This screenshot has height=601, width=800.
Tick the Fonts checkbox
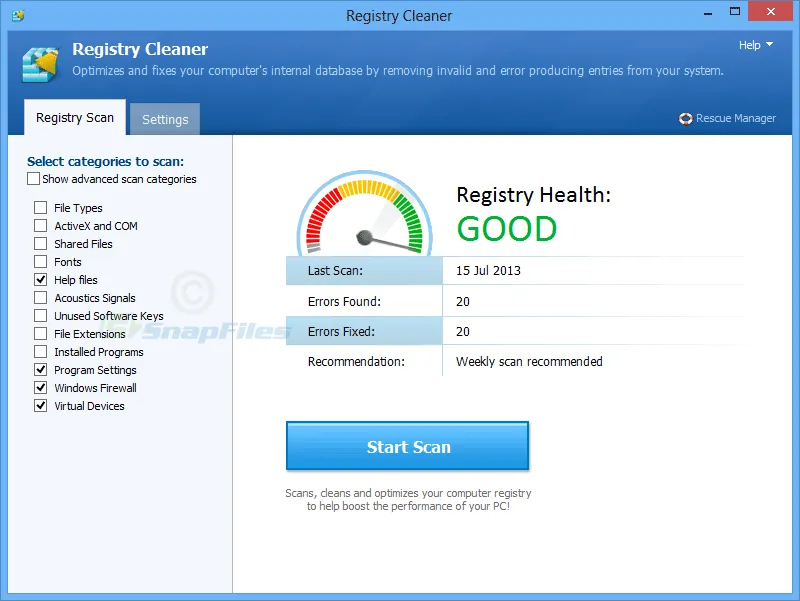pyautogui.click(x=40, y=262)
